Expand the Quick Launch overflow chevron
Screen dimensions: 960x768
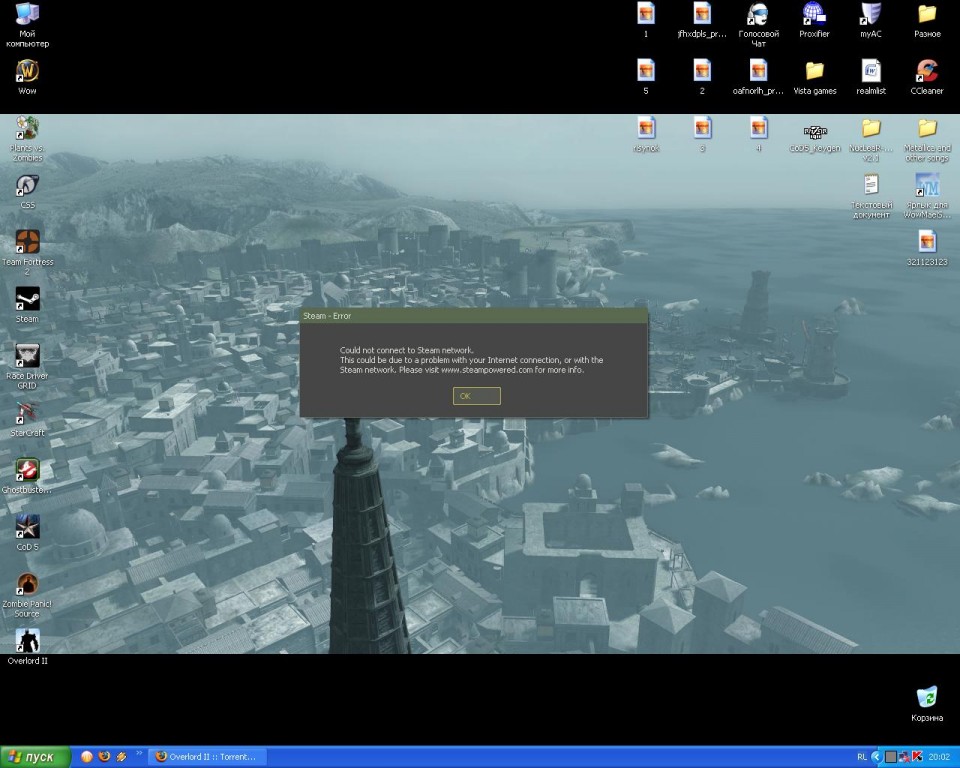pyautogui.click(x=139, y=753)
